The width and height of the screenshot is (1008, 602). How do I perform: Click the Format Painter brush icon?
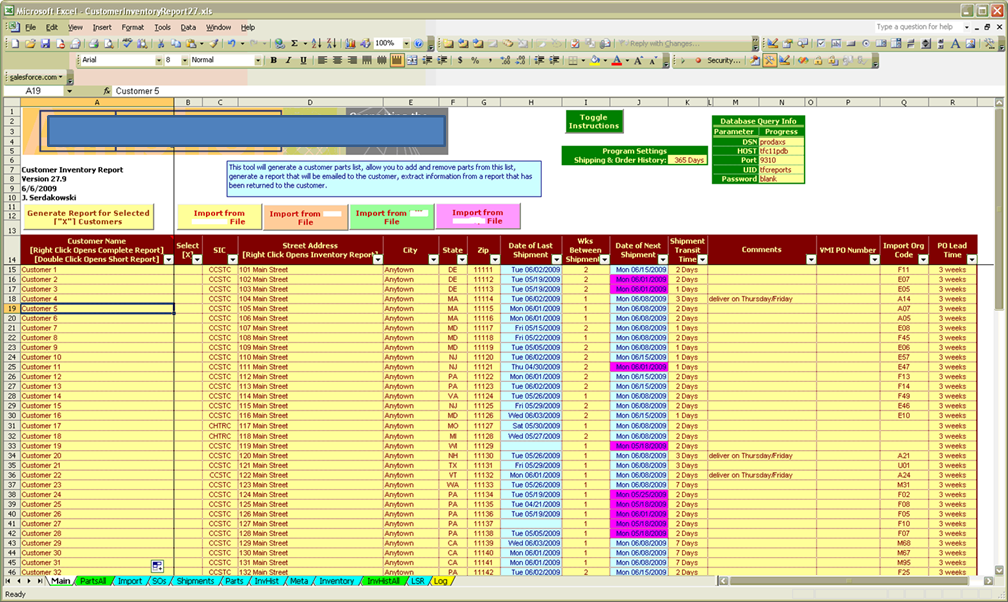pos(214,44)
